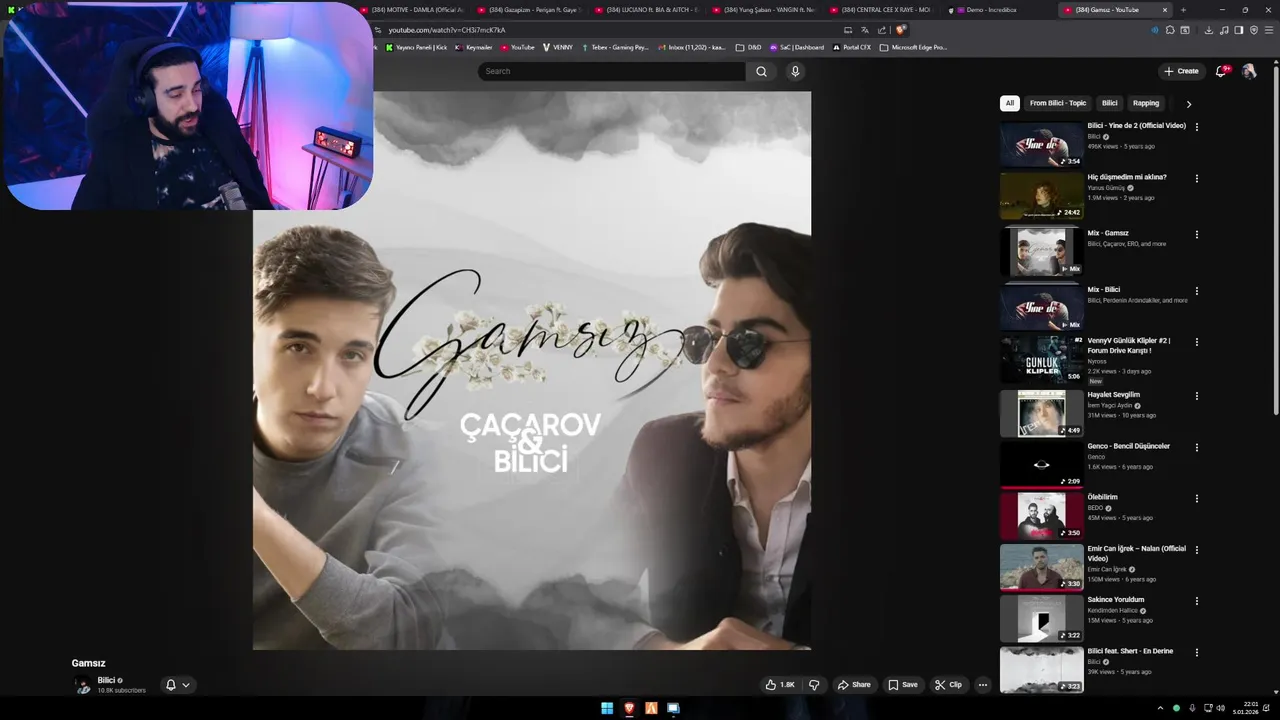Viewport: 1280px width, 720px height.
Task: Click the Share button
Action: 854,685
